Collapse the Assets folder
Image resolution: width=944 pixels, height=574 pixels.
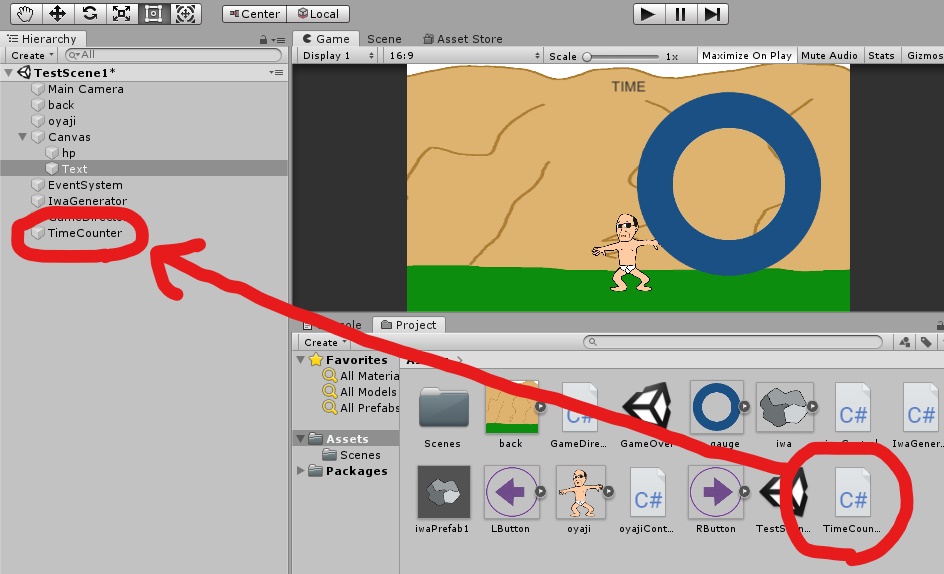300,438
